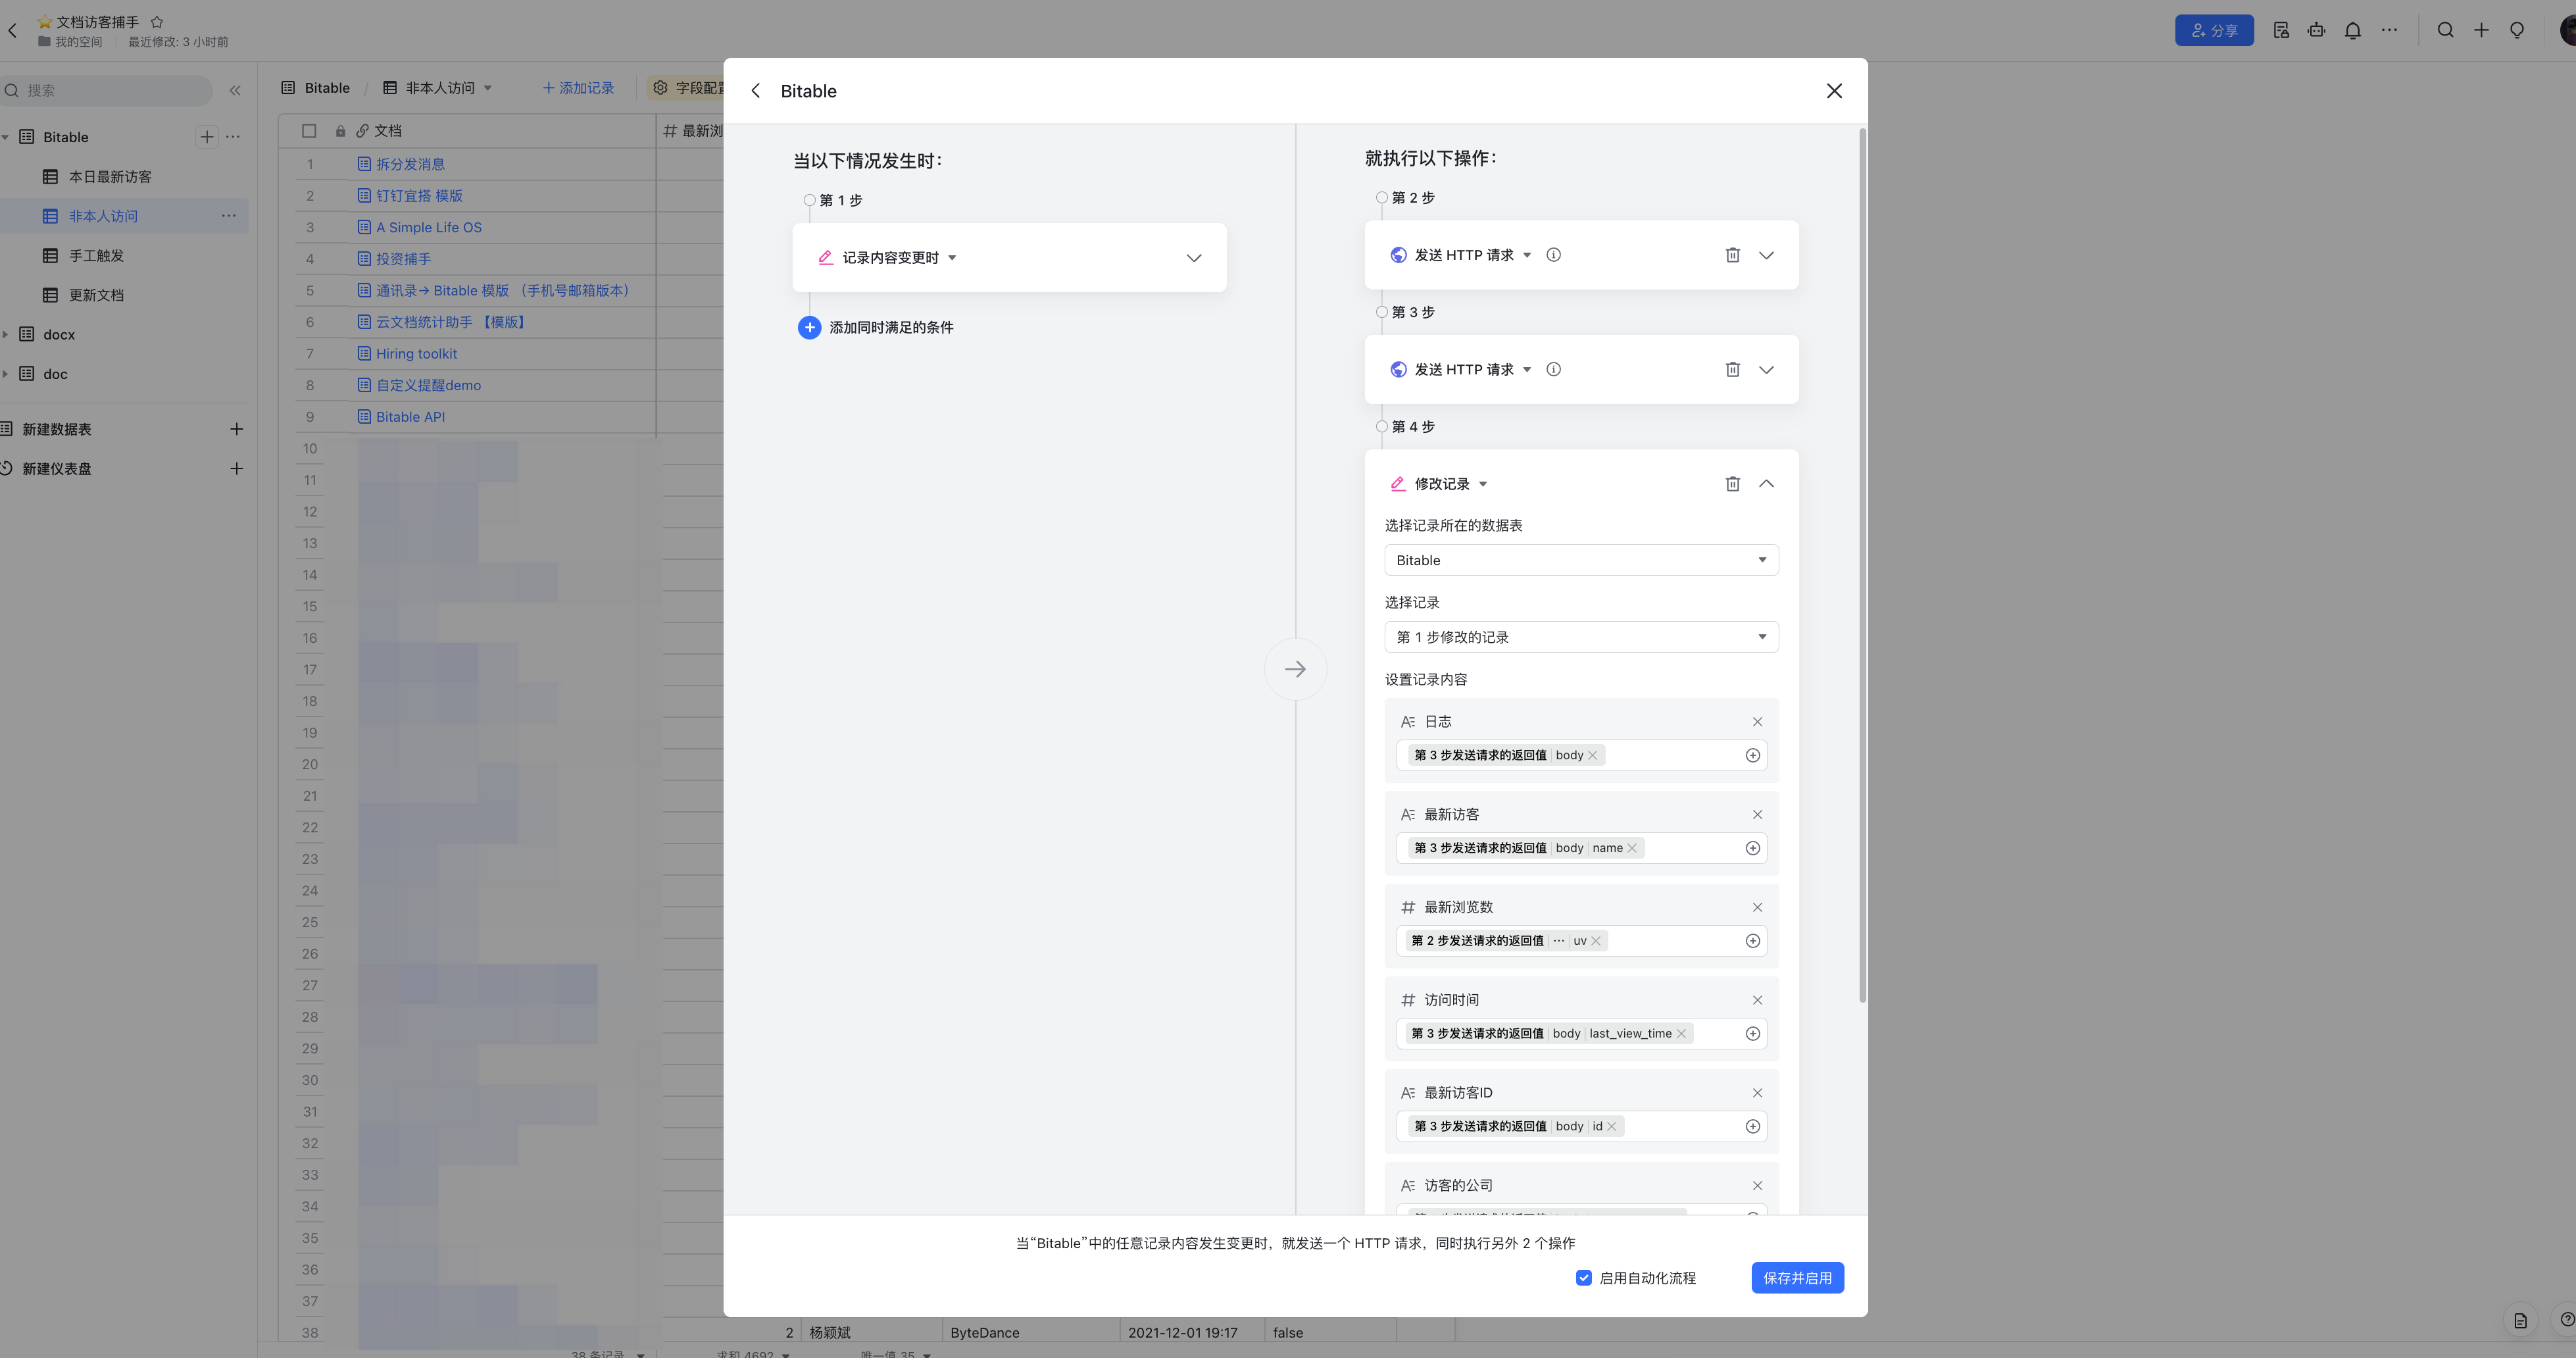This screenshot has height=1358, width=2576.
Task: Delete the uv tag in the 最新浏览数 field
Action: 1596,941
